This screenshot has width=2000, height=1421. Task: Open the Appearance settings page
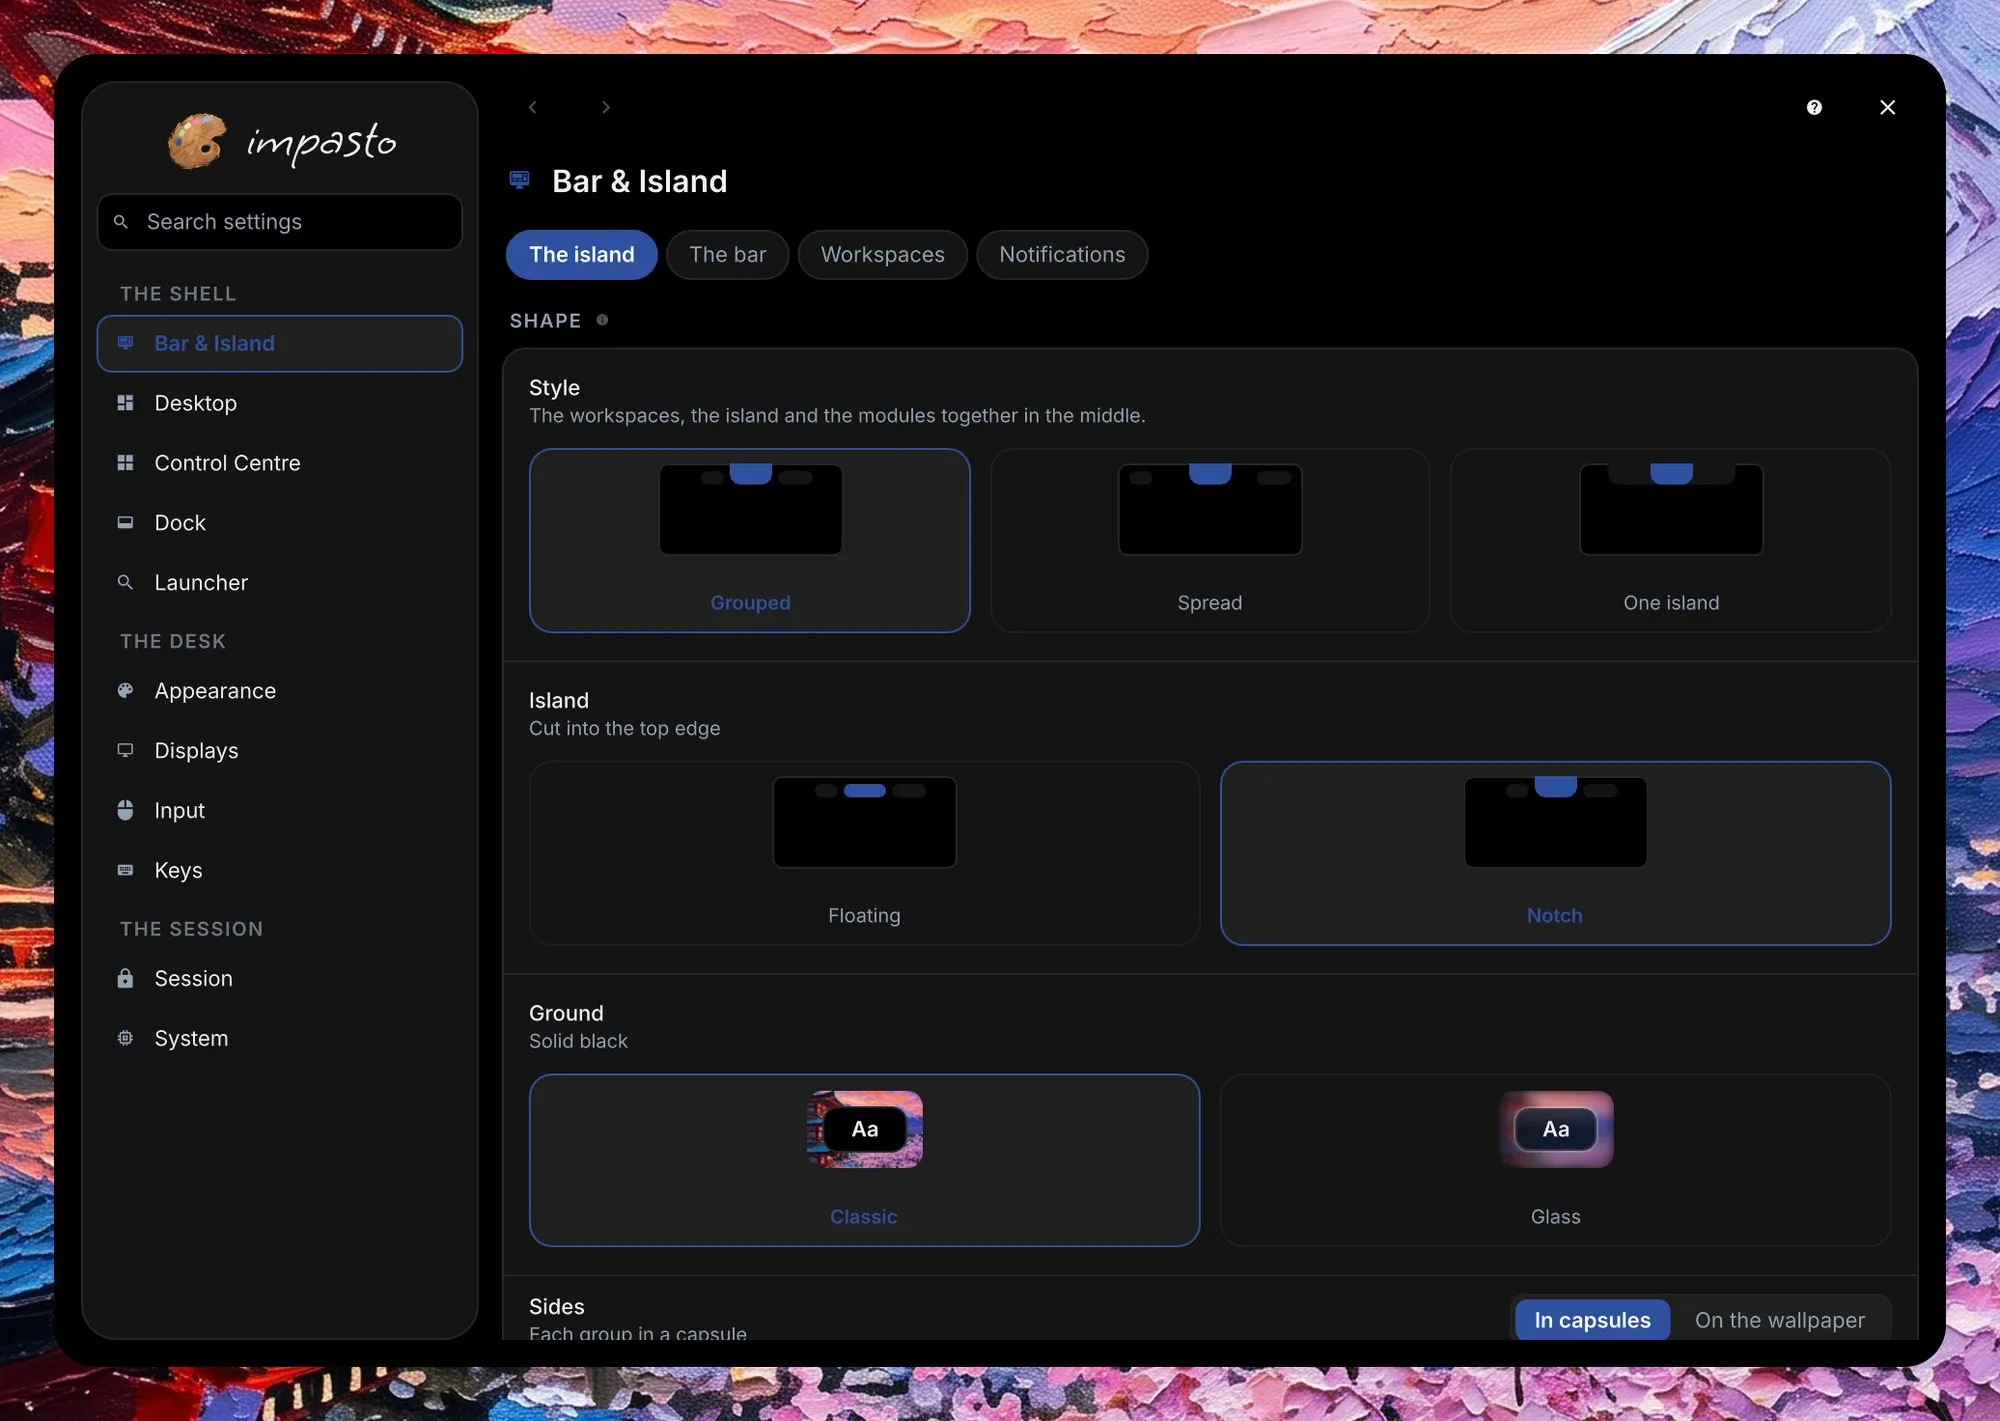coord(280,691)
